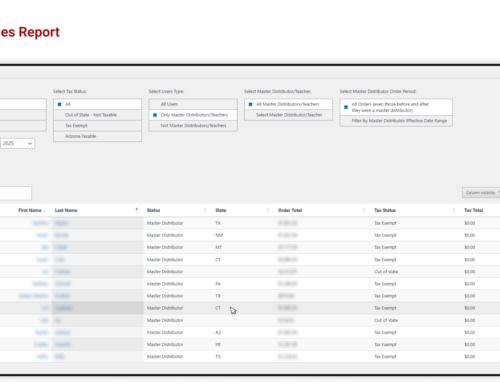The image size is (500, 383).
Task: Click the Tax Total column header
Action: 474,210
